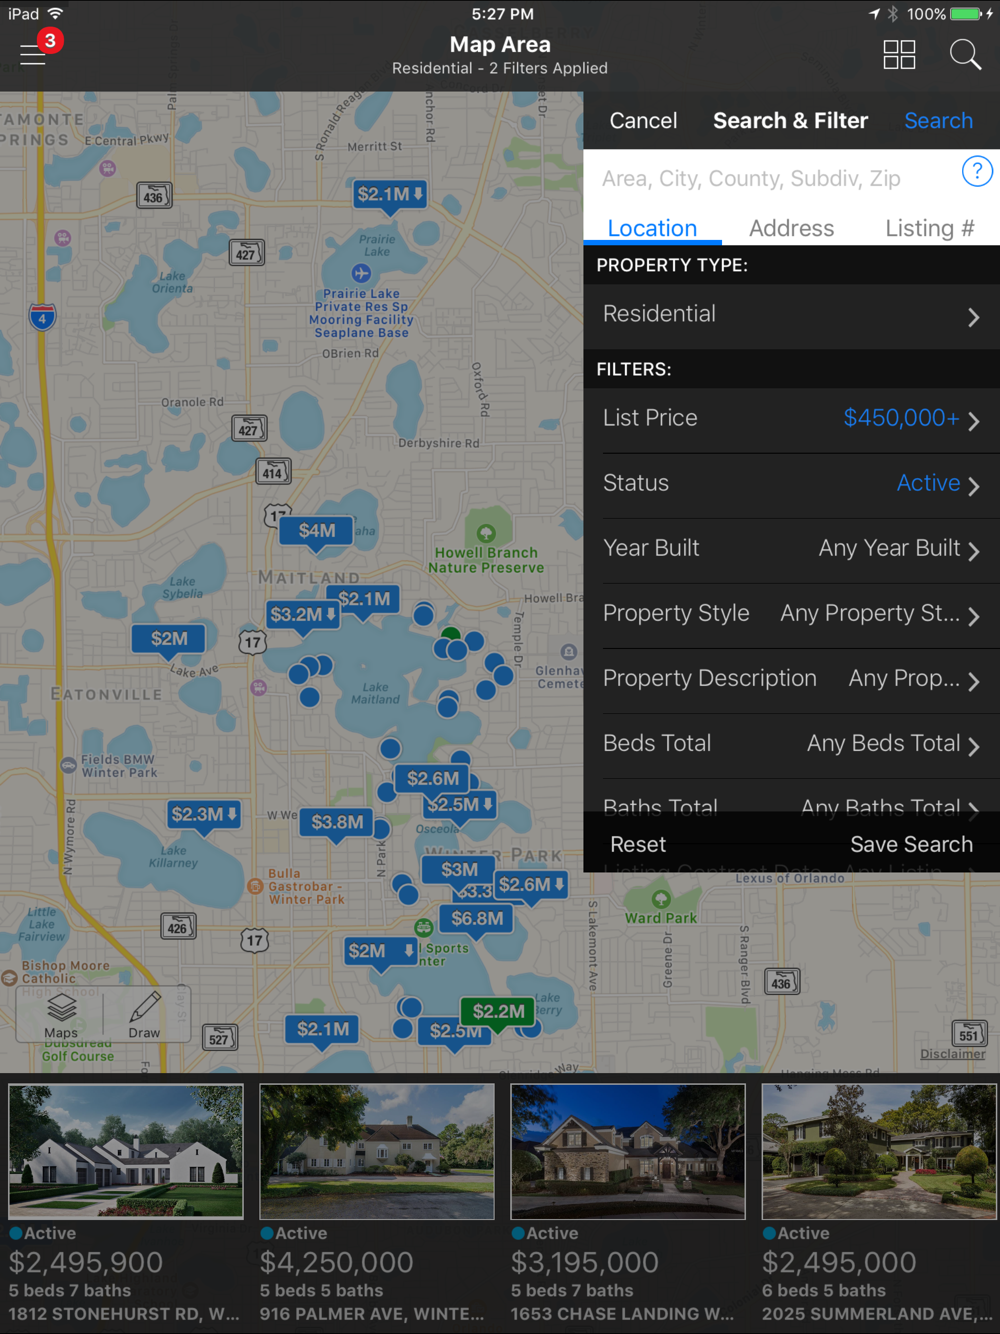
Task: Open Maps layer selector
Action: point(61,1016)
